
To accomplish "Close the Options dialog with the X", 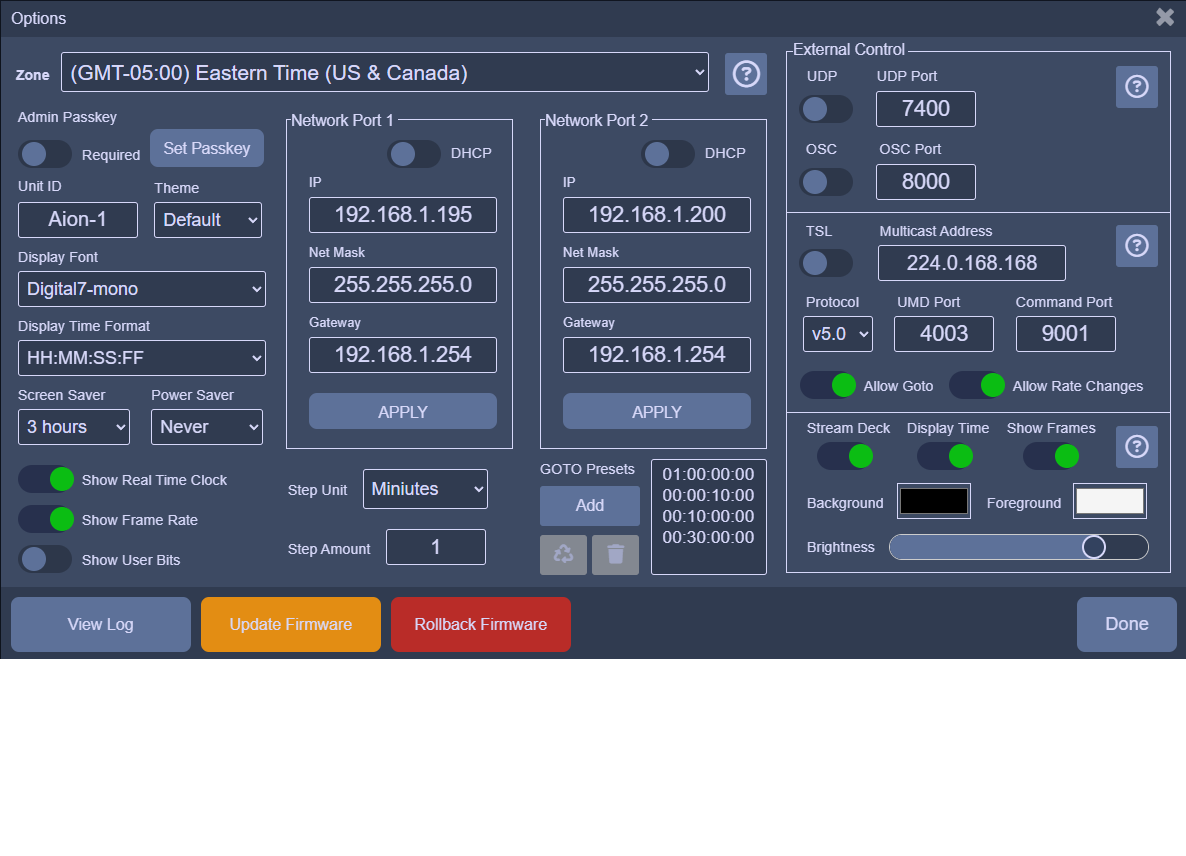I will tap(1164, 17).
